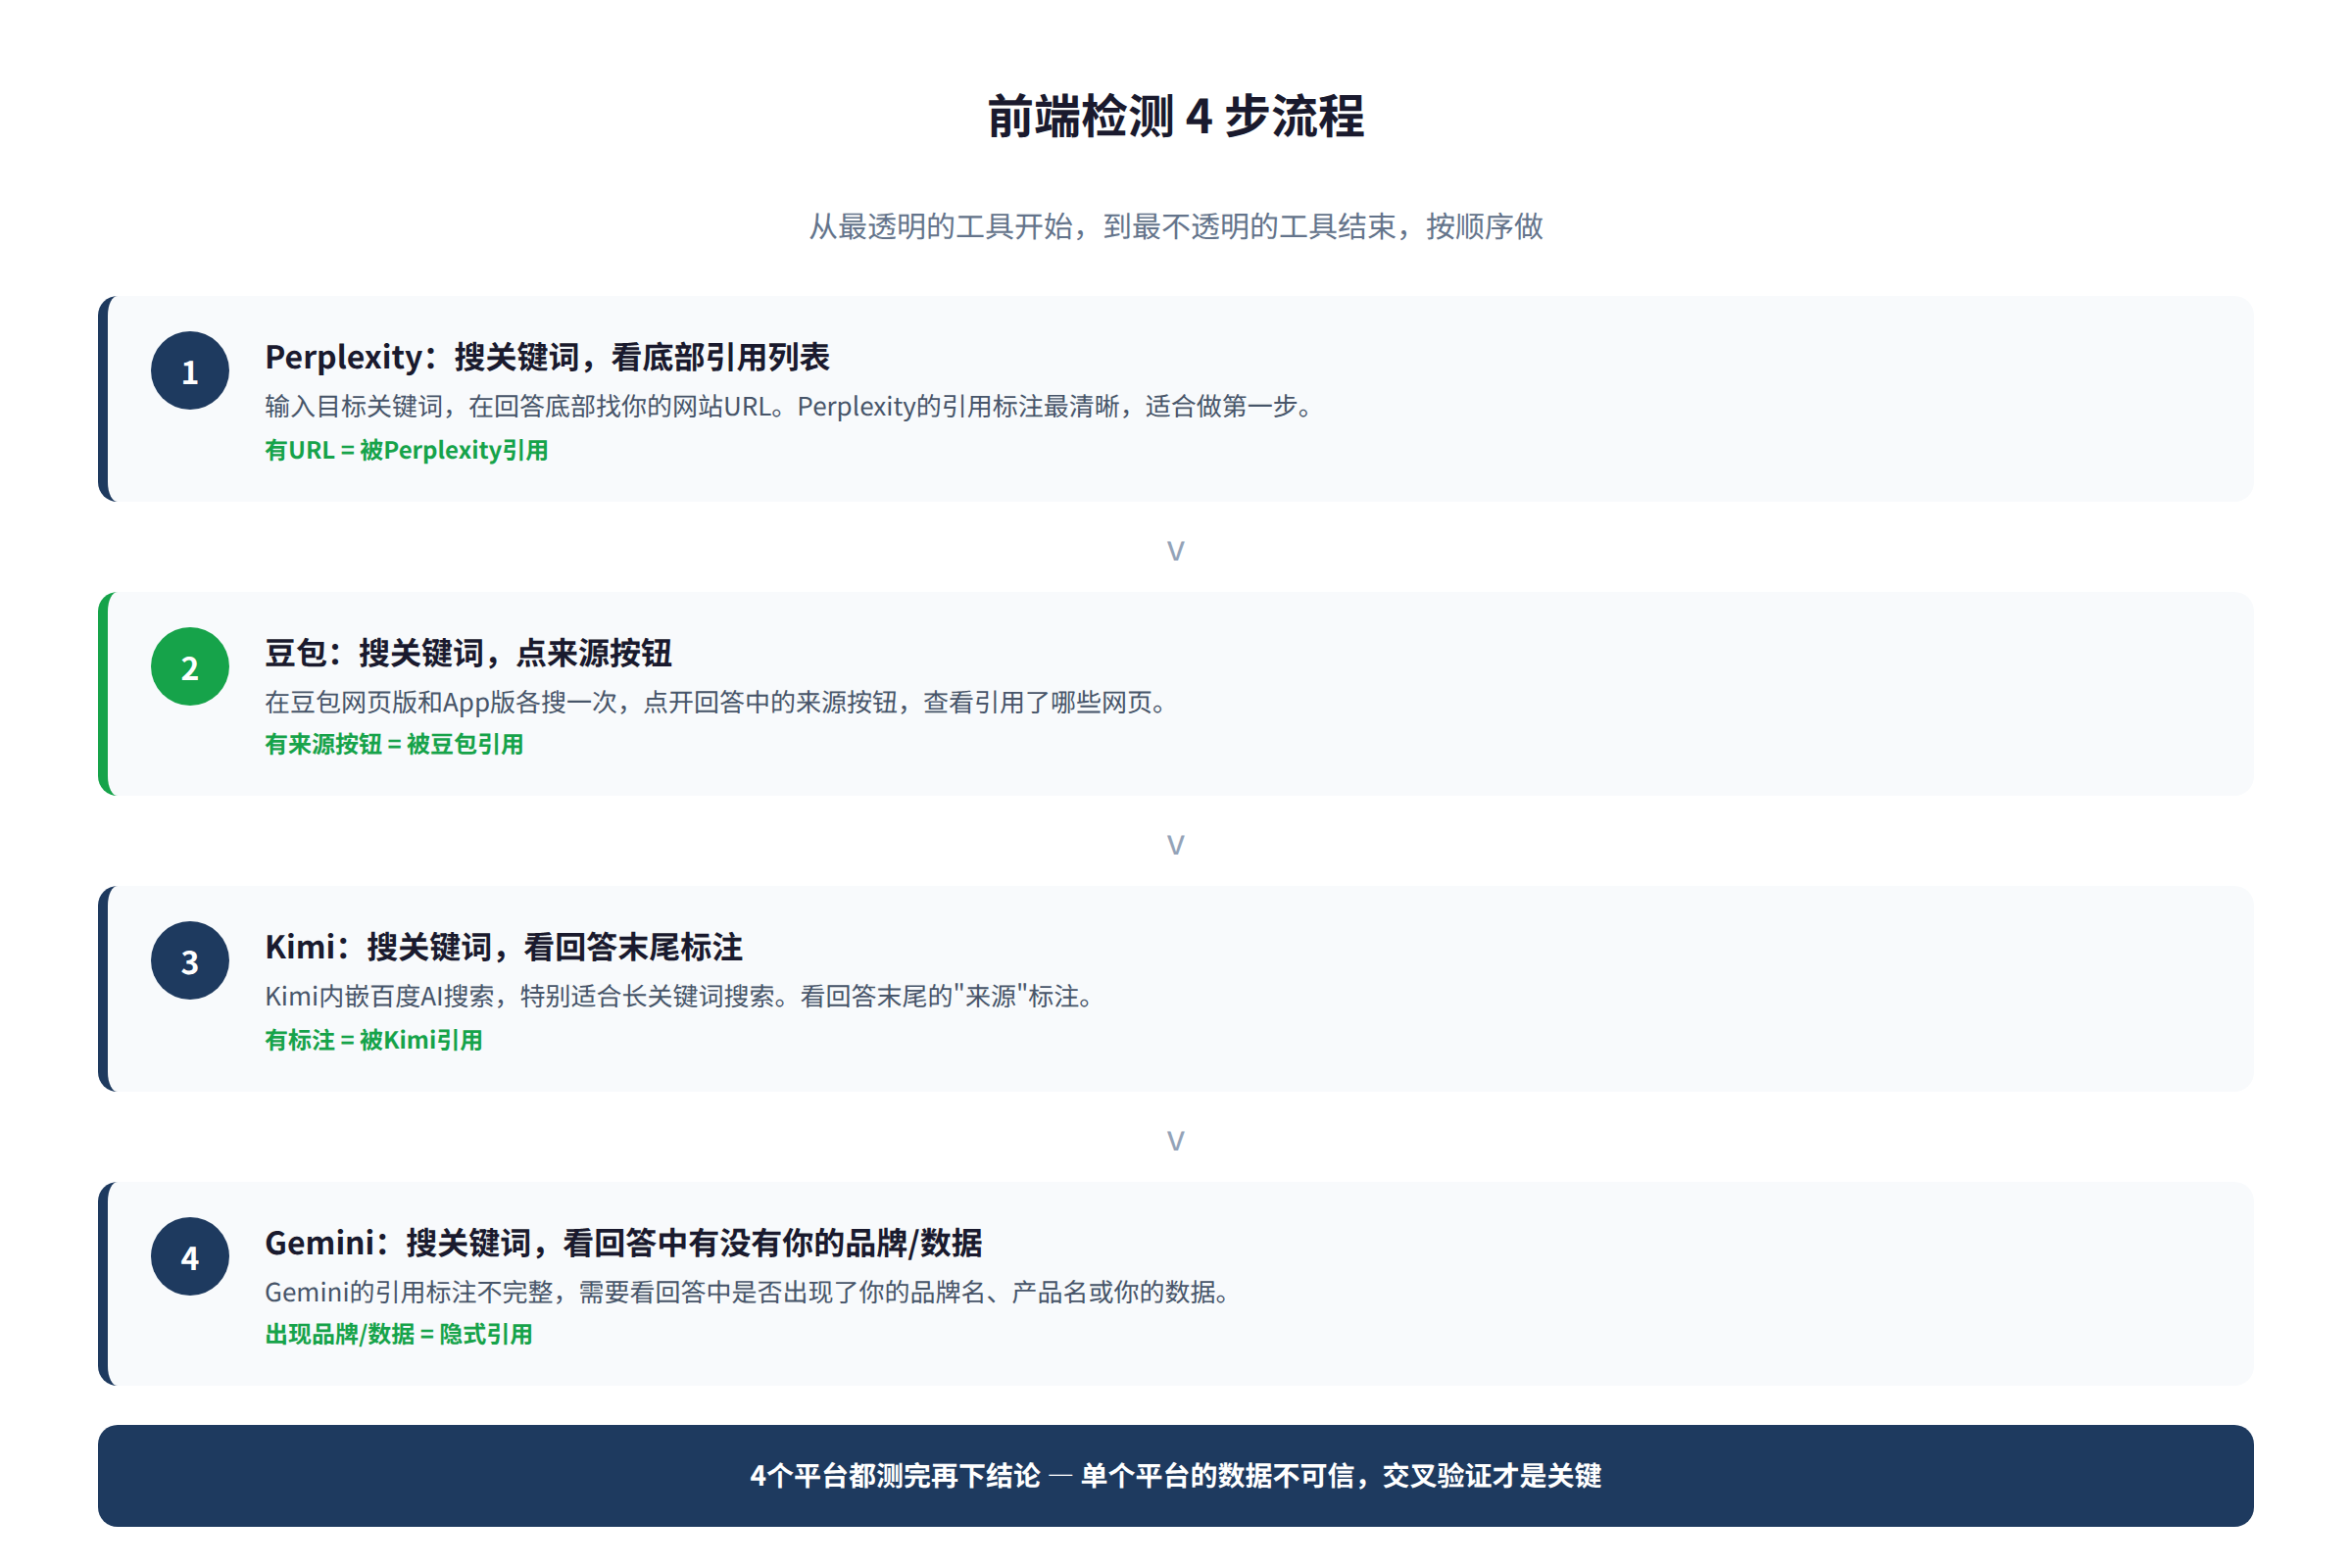This screenshot has height=1568, width=2352.
Task: Click the Kimi内嵌百度AI搜索 description
Action: 681,996
